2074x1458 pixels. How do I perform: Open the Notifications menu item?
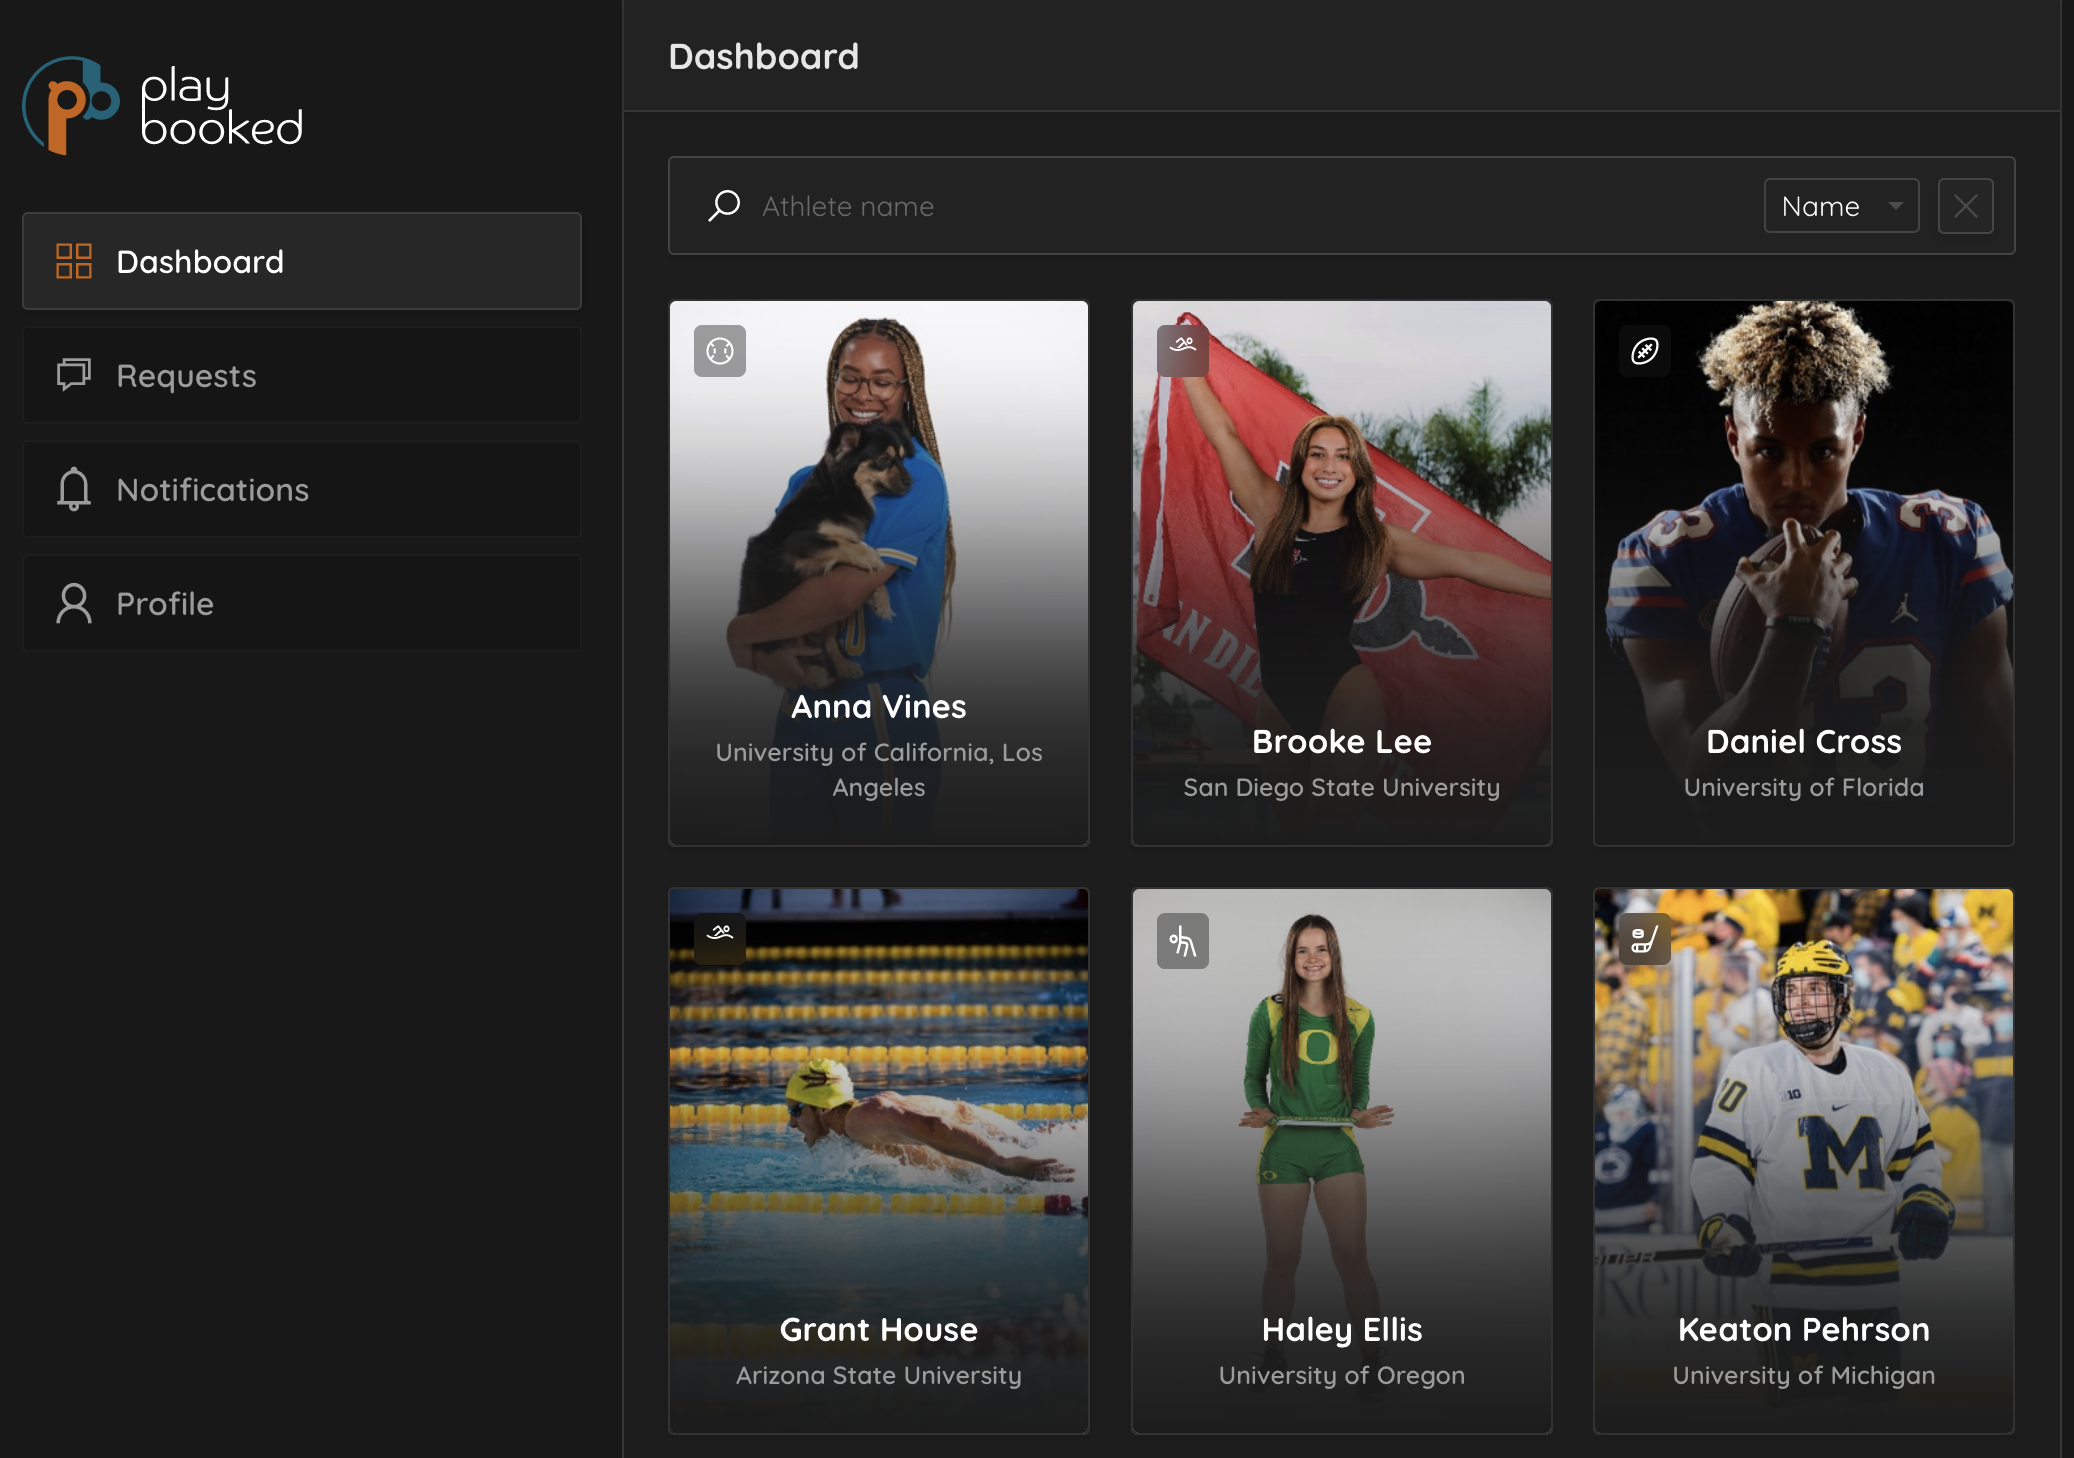tap(302, 489)
